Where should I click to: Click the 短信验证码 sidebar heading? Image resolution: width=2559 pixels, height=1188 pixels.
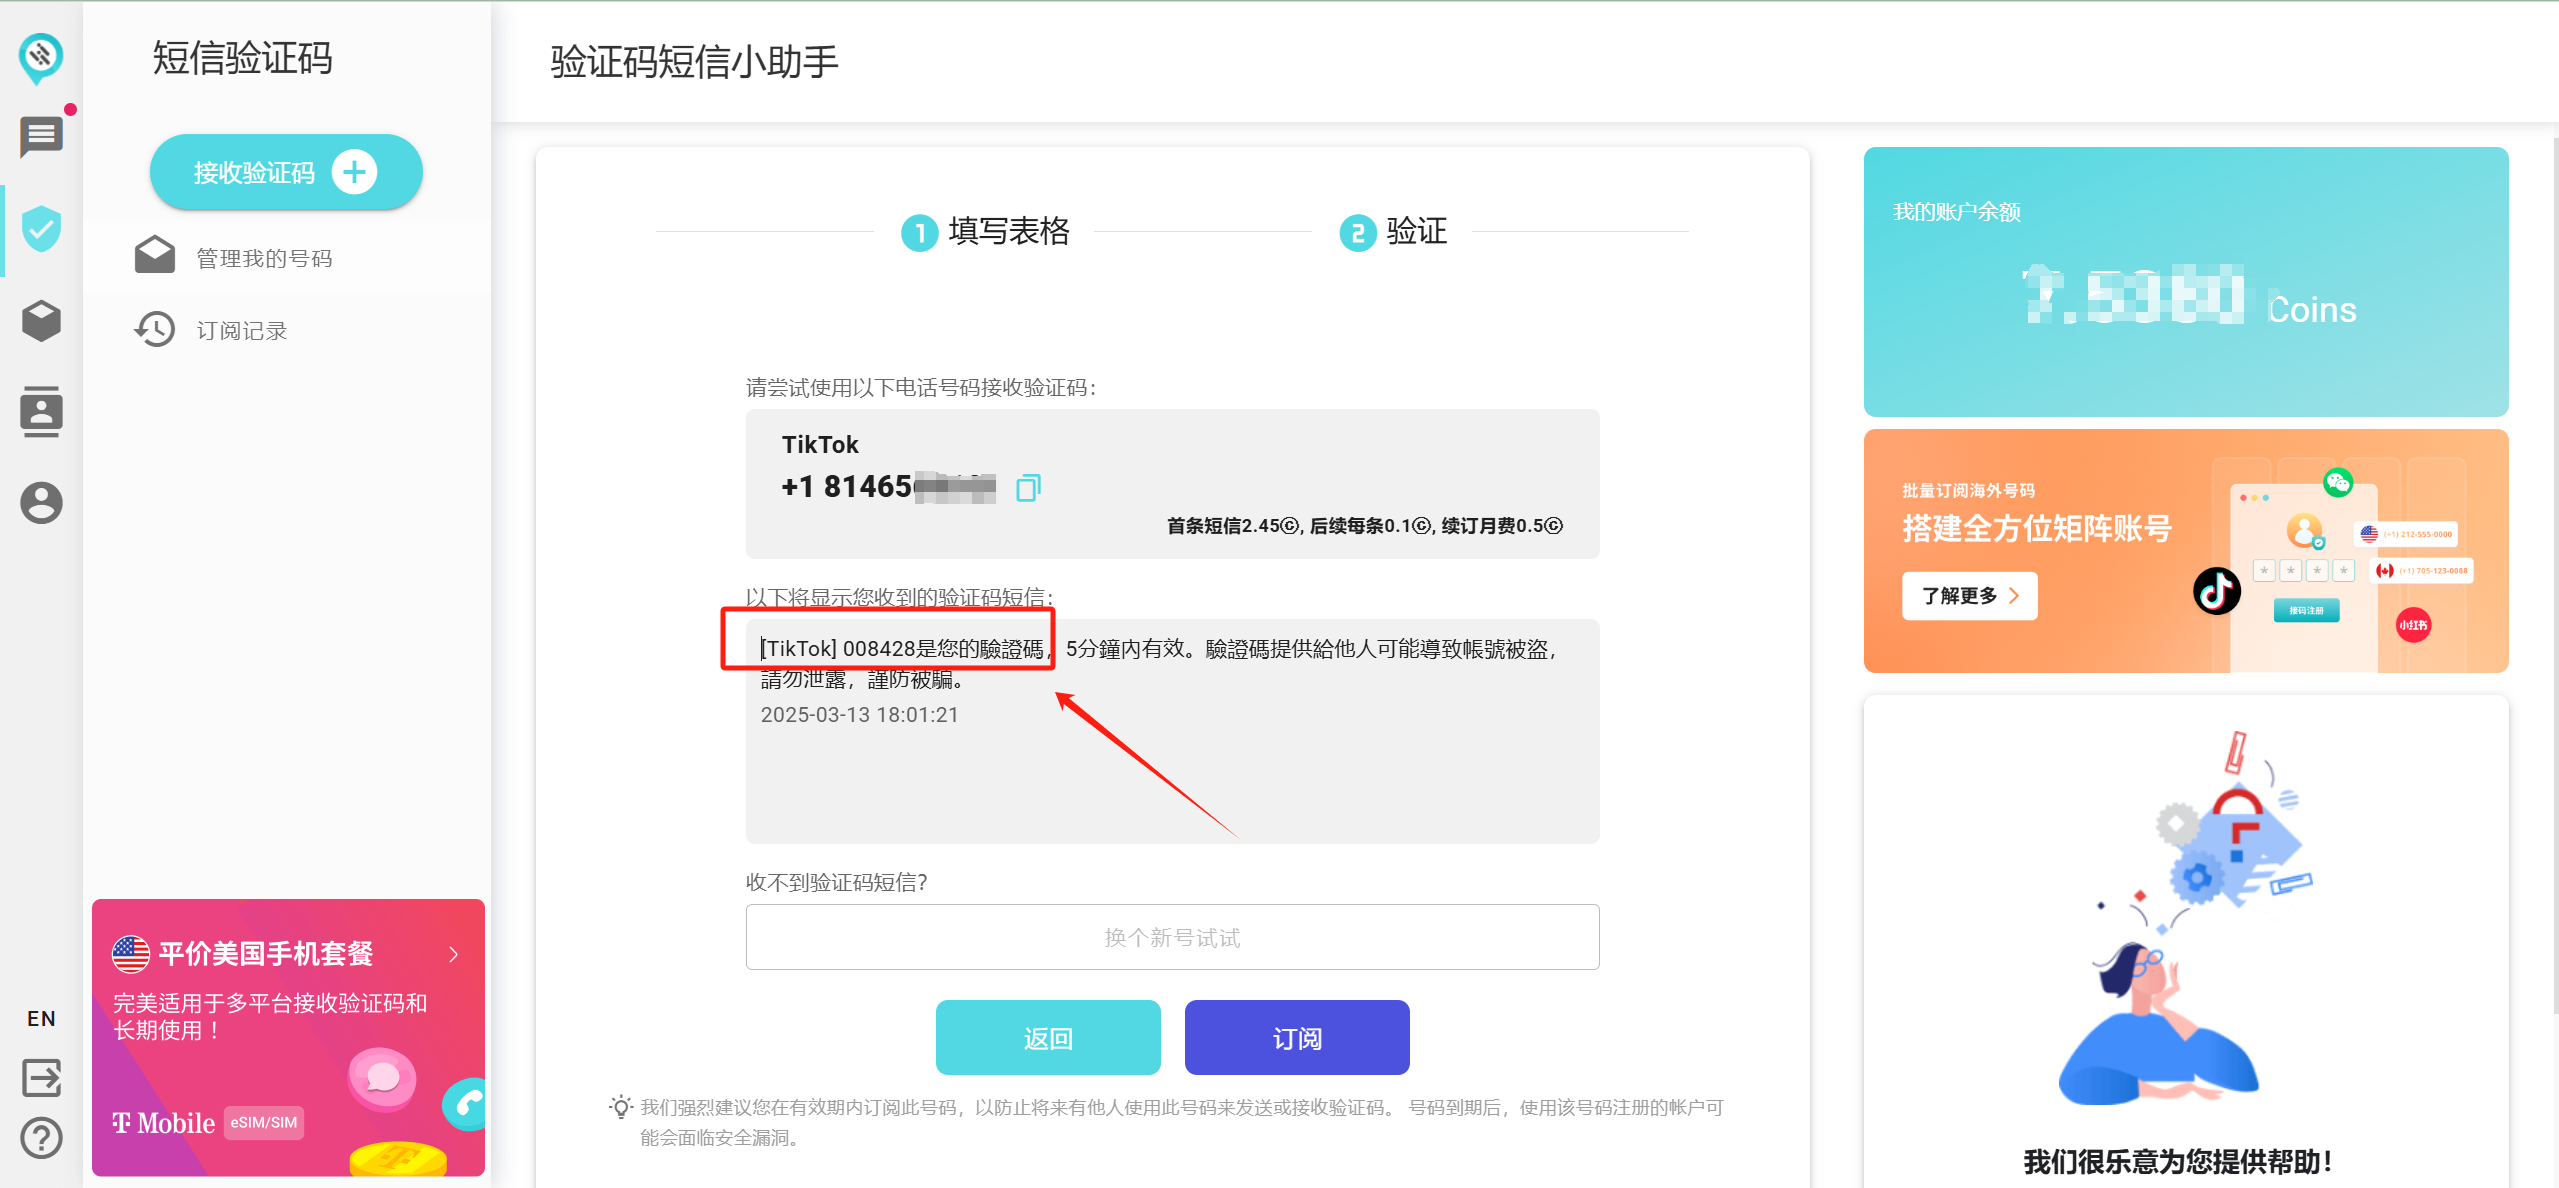242,58
